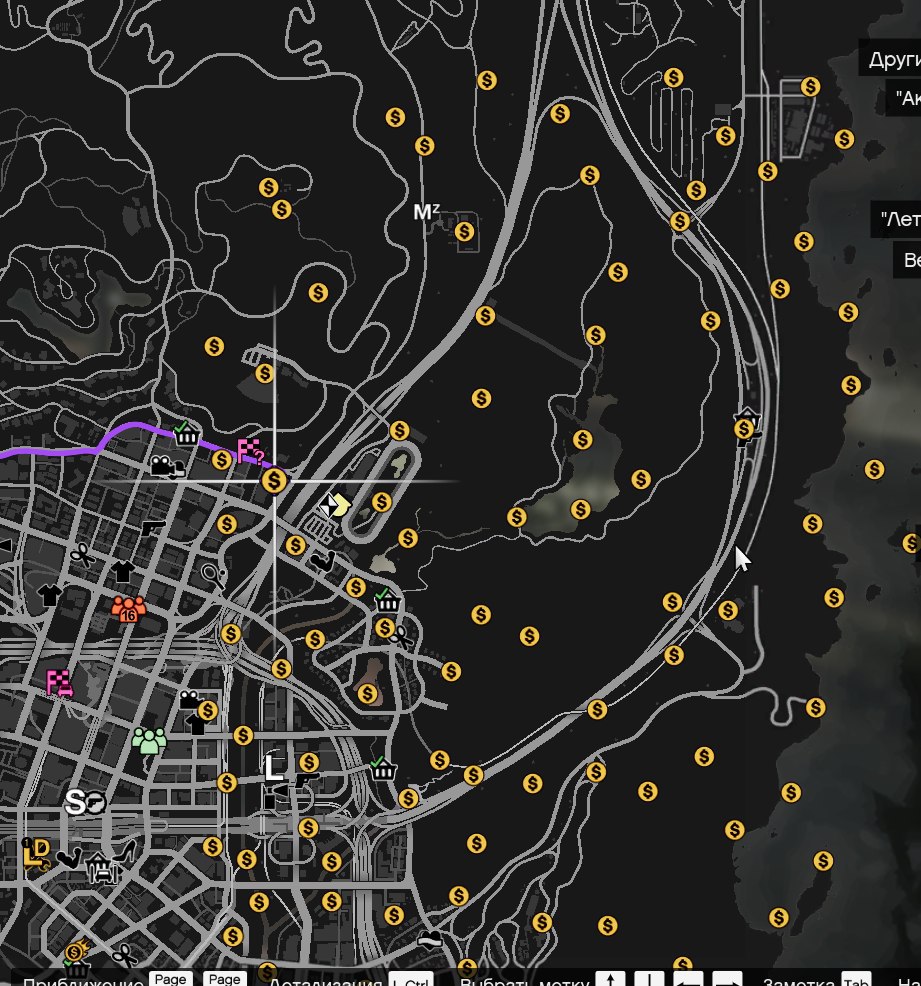Viewport: 921px width, 986px height.
Task: Select the dollar marker inside the racetrack oval
Action: pyautogui.click(x=382, y=502)
